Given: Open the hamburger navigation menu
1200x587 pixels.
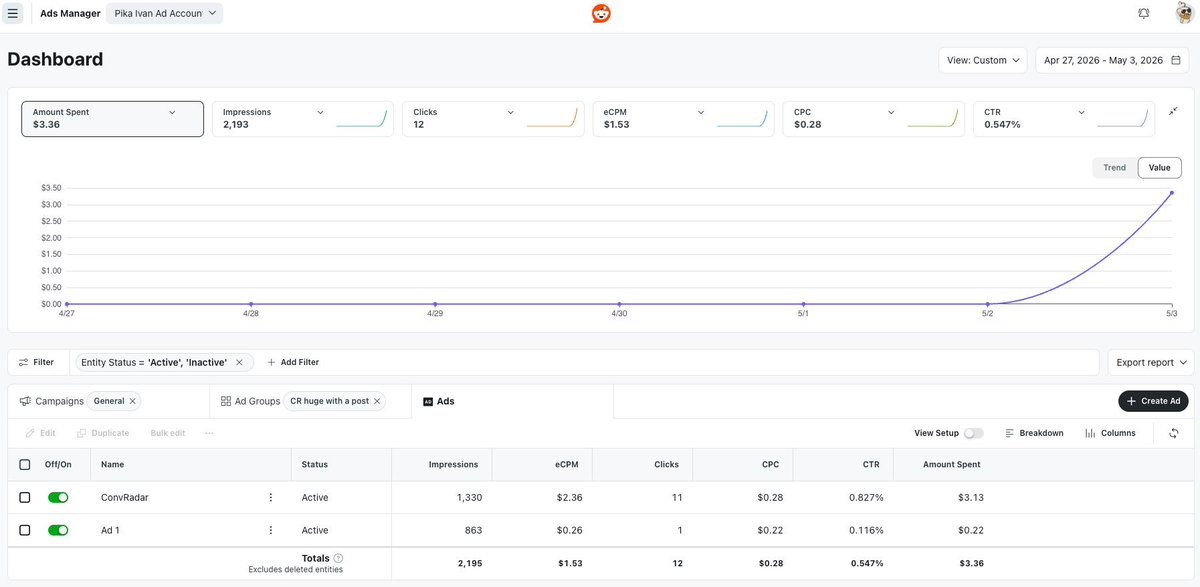Looking at the screenshot, I should coord(12,13).
